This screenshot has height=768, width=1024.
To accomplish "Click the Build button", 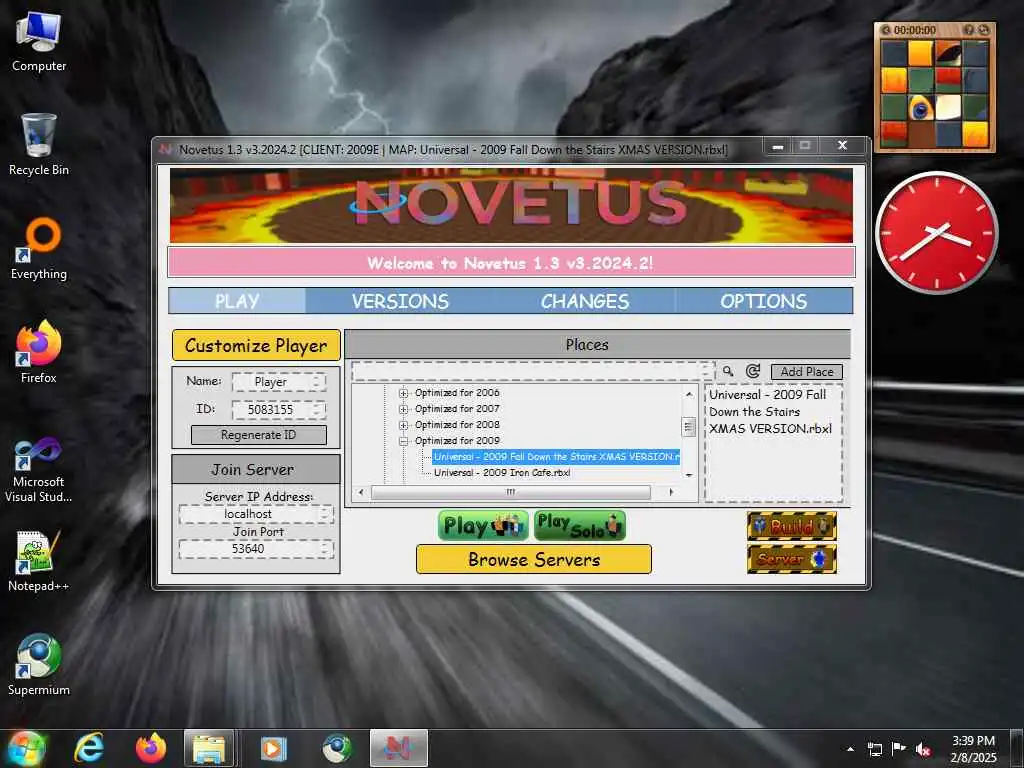I will coord(792,526).
